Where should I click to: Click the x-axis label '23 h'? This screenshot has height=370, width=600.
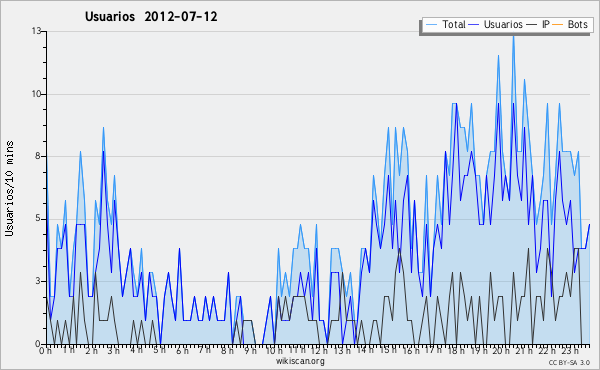point(570,351)
